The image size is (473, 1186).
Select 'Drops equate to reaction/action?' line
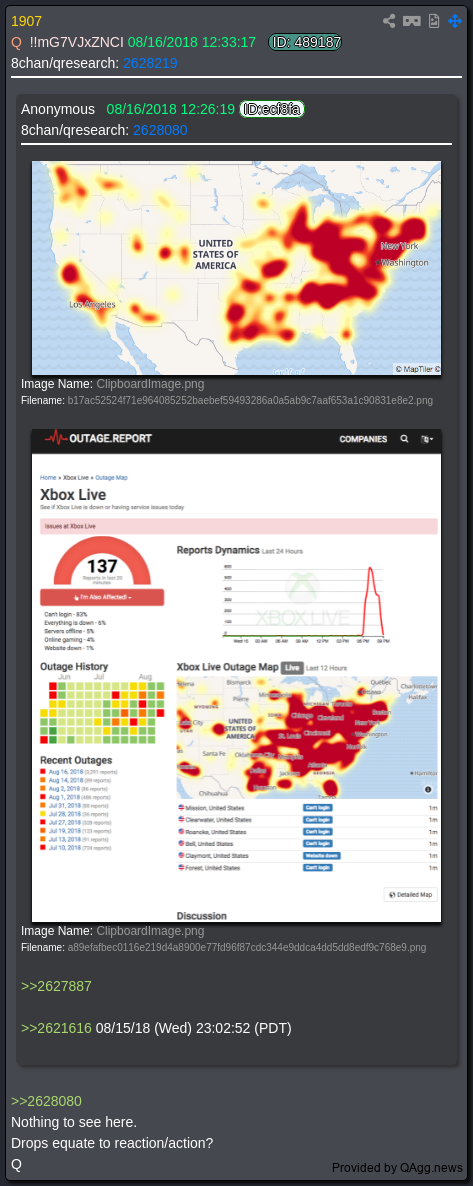click(x=112, y=1143)
